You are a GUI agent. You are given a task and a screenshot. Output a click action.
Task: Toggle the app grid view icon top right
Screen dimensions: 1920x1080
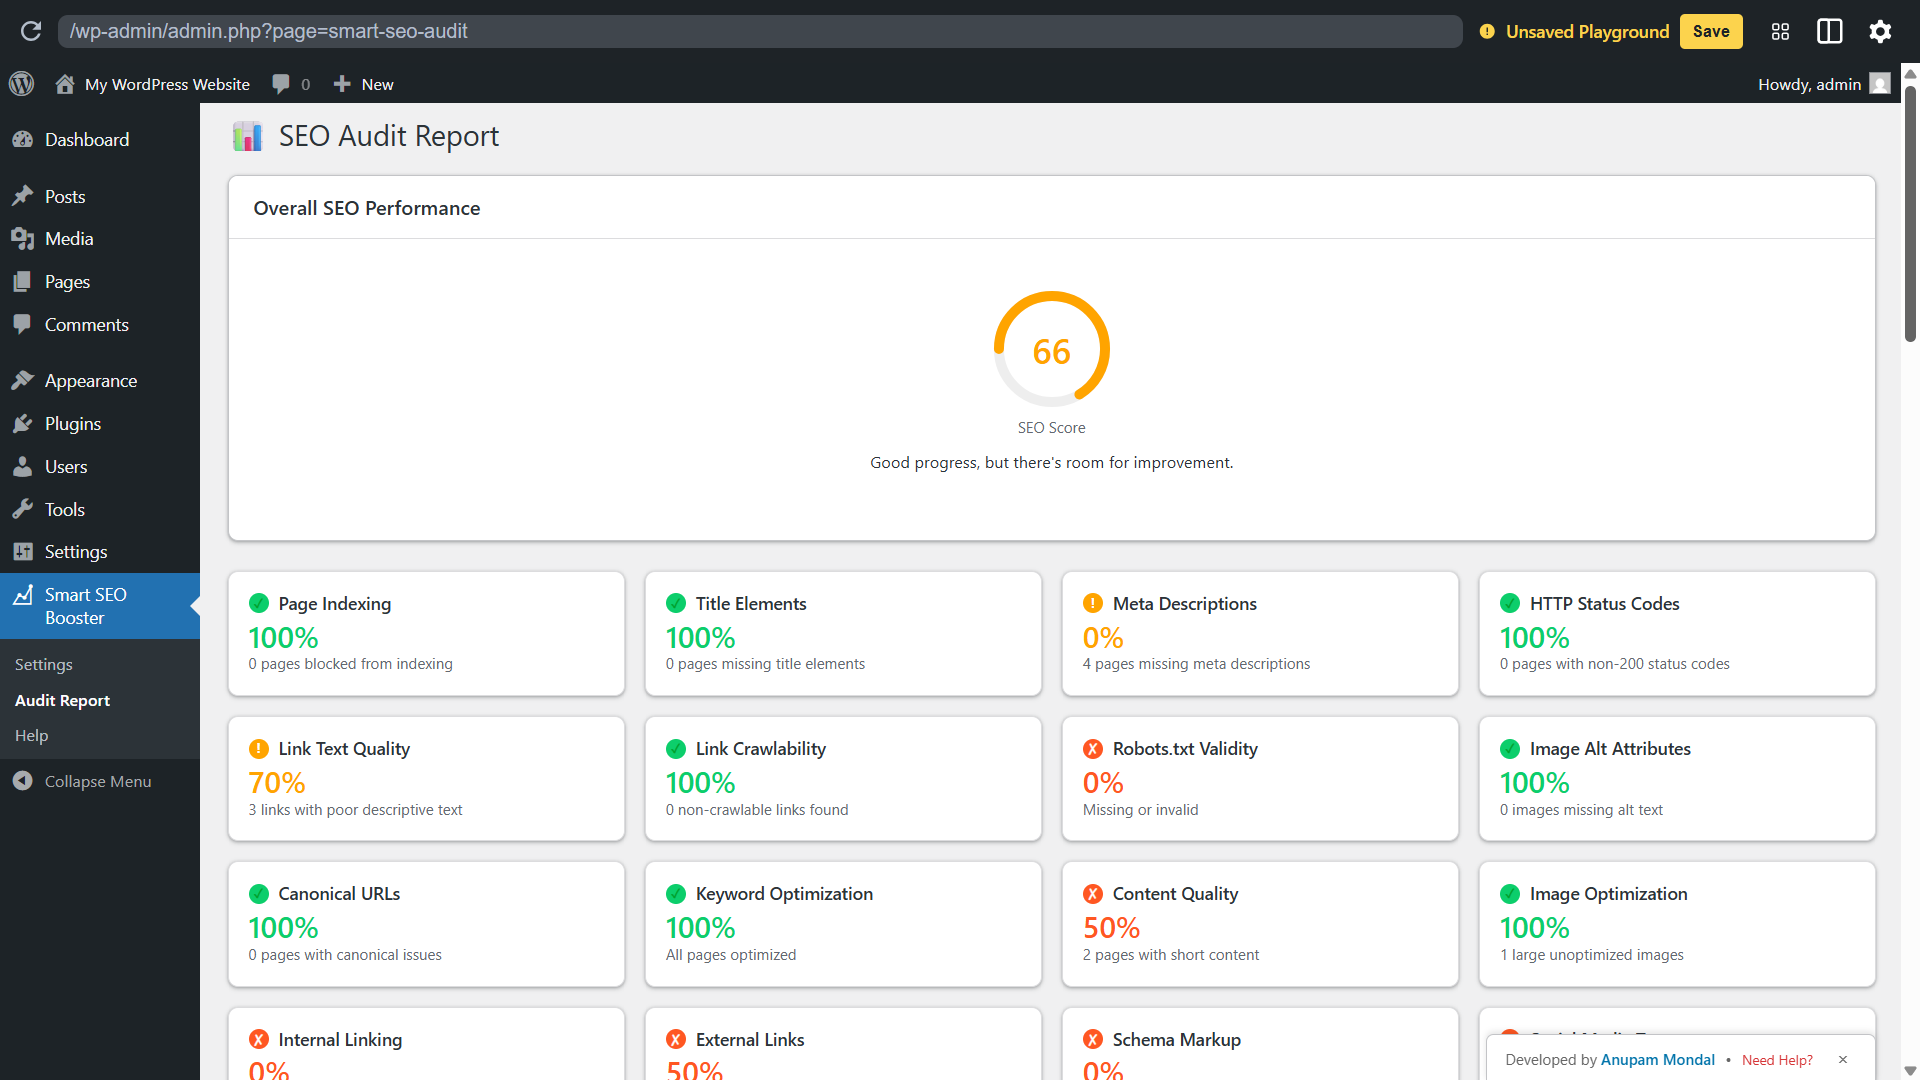1779,31
